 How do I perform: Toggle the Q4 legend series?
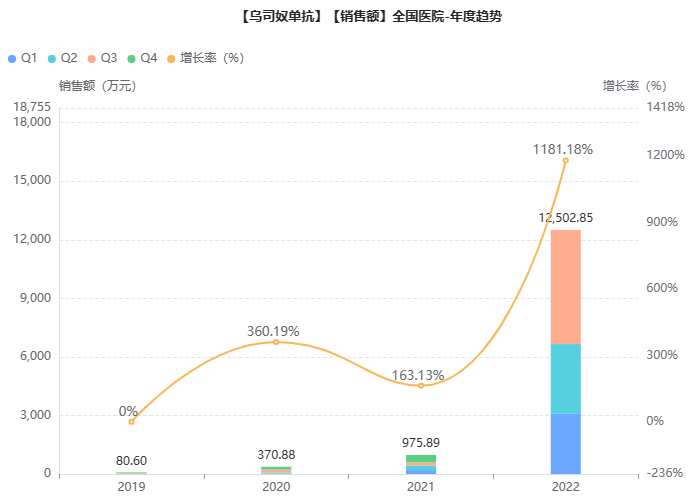point(149,58)
